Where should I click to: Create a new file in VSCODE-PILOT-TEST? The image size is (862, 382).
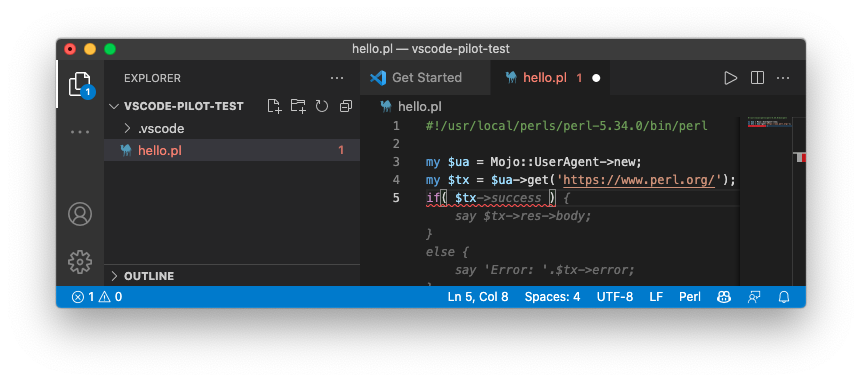(x=274, y=106)
